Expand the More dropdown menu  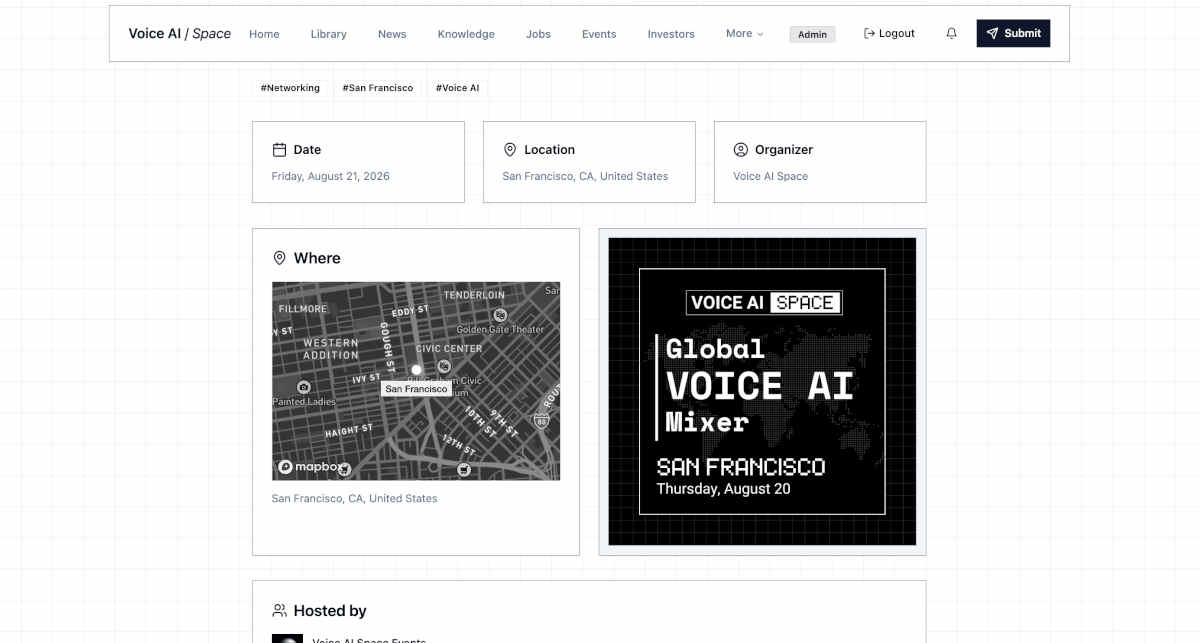(x=744, y=33)
